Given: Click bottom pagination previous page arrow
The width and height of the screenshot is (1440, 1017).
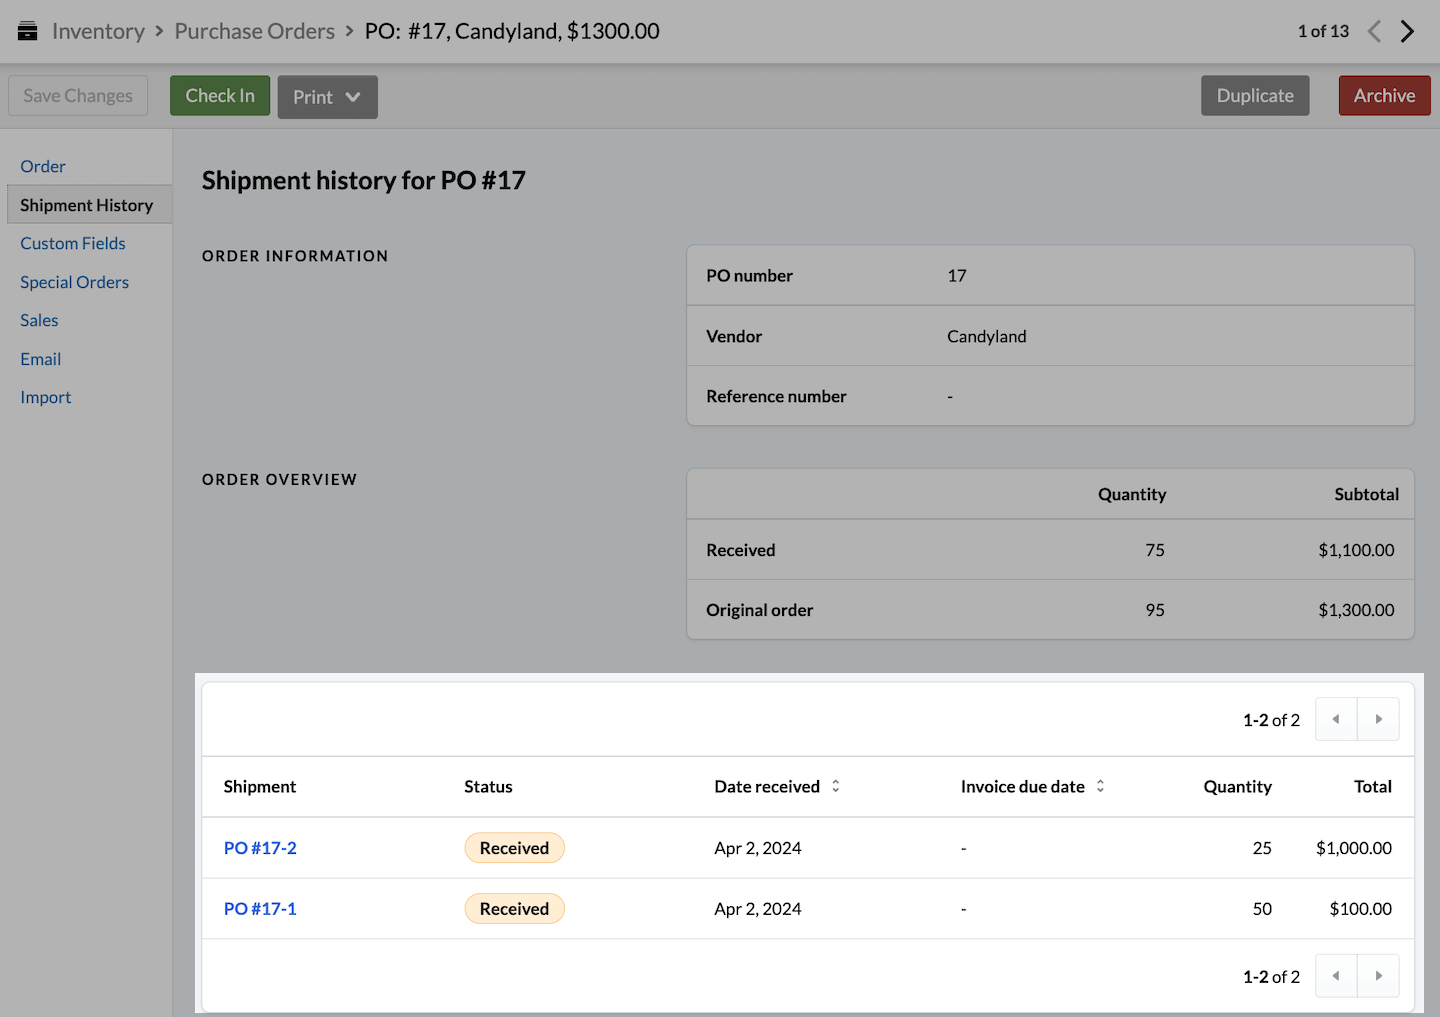Looking at the screenshot, I should [1336, 976].
